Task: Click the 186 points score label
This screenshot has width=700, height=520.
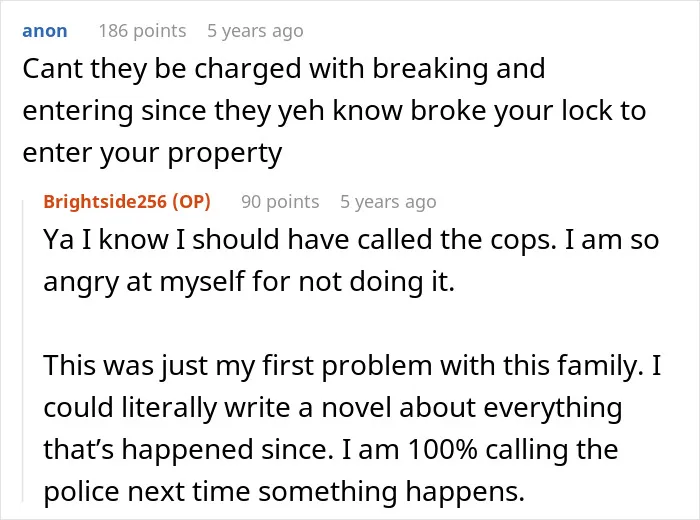Action: [x=142, y=31]
